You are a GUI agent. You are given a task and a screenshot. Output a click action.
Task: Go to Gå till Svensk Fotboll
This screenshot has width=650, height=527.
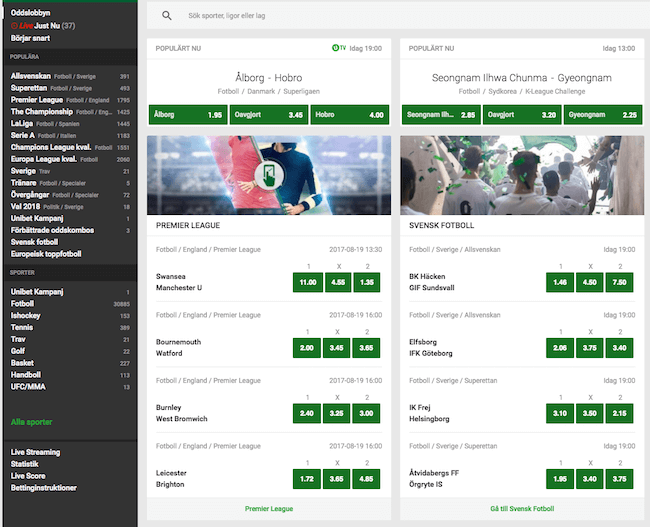point(522,509)
